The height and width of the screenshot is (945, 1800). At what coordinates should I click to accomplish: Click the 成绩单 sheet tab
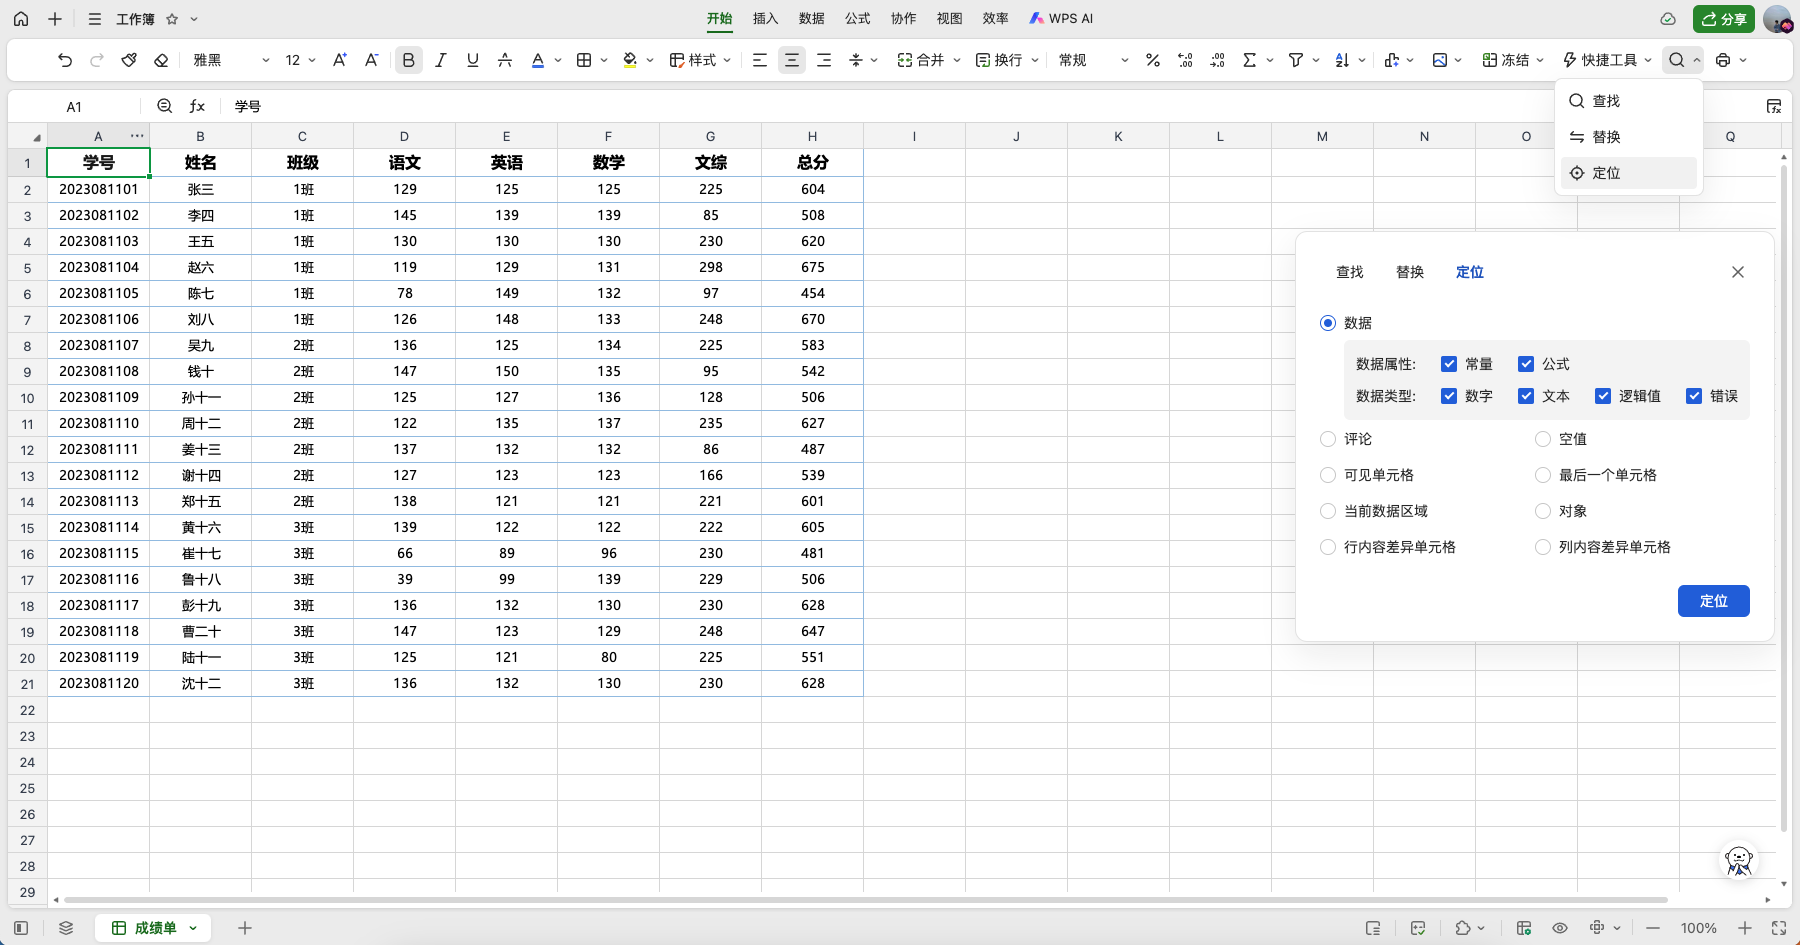(x=154, y=928)
